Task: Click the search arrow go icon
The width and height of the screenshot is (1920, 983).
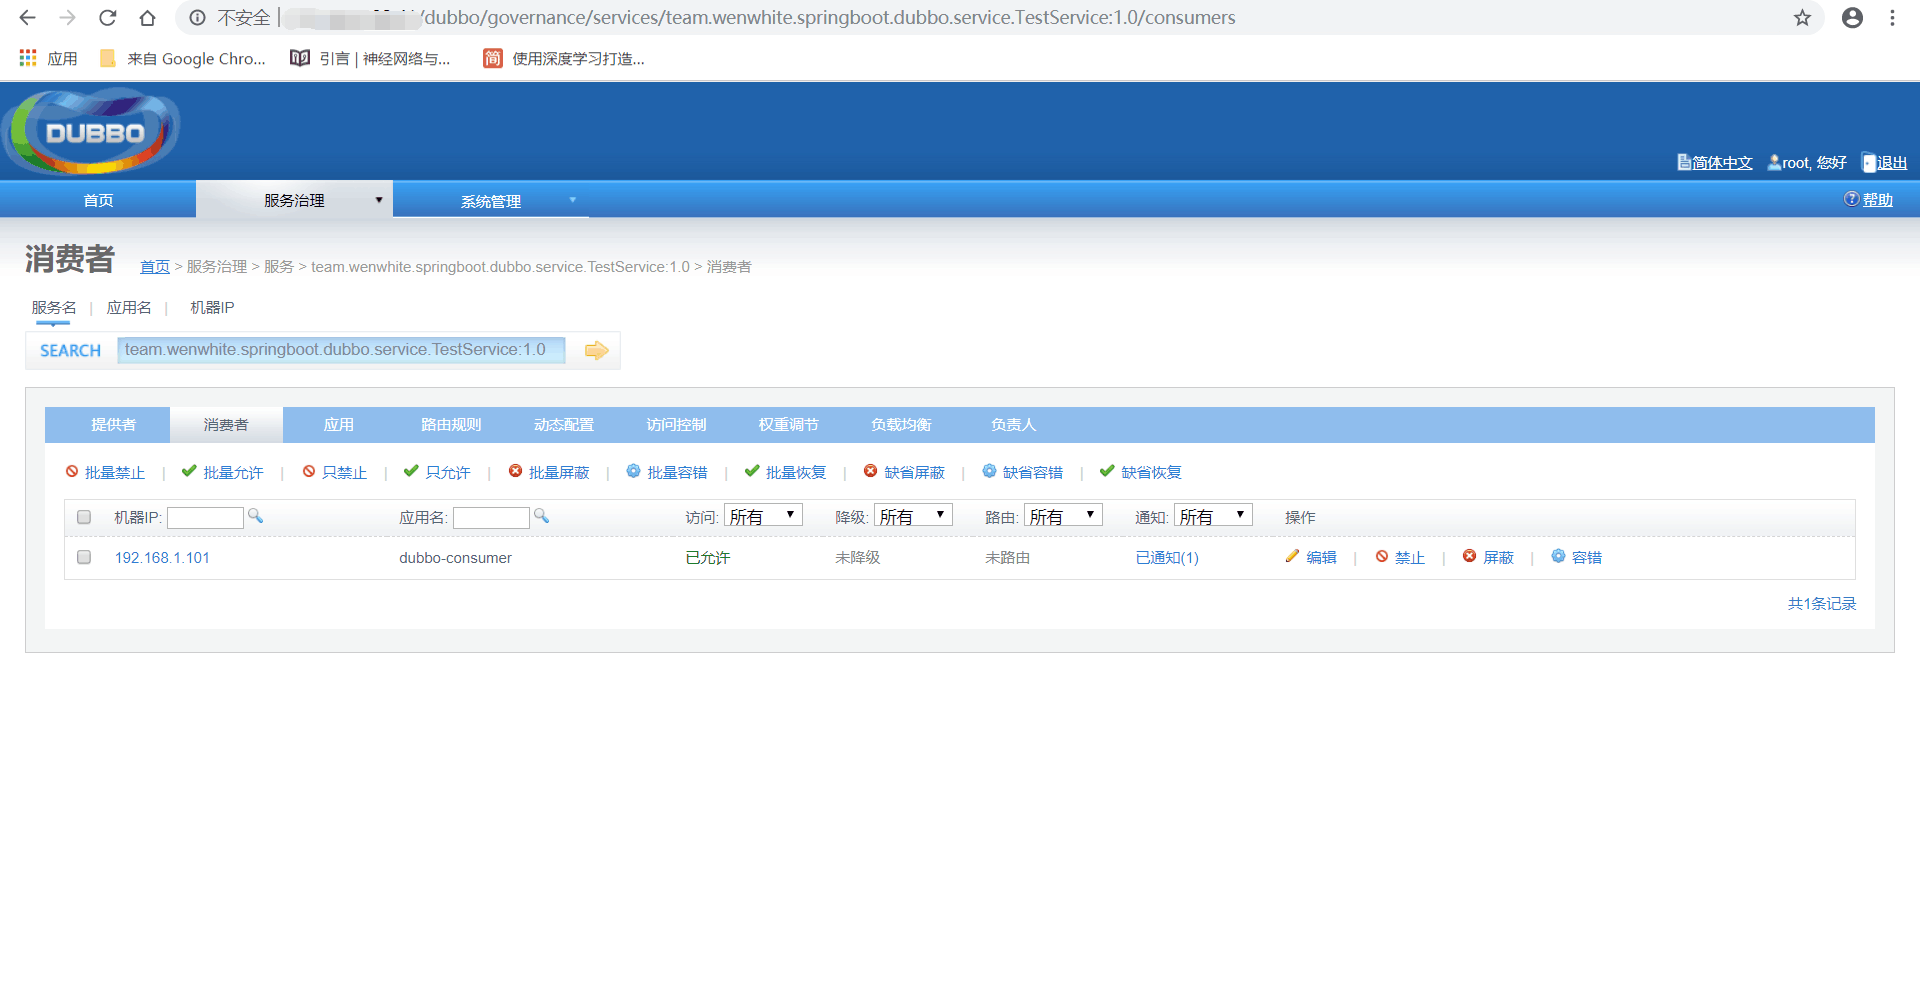Action: [x=596, y=350]
